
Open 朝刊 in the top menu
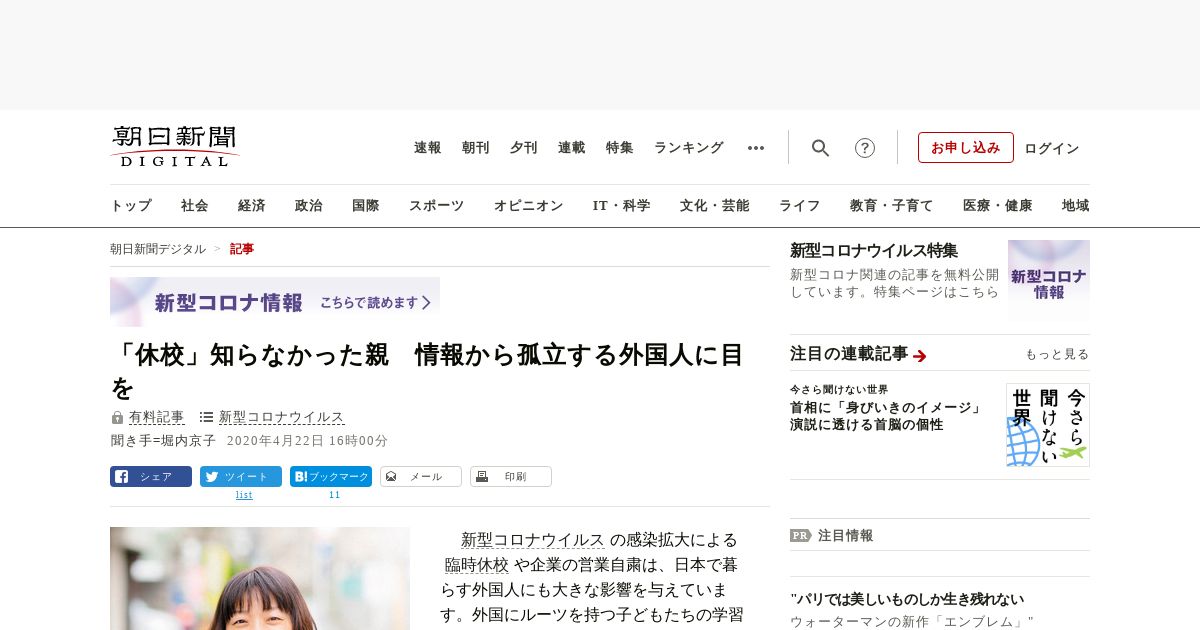(x=476, y=148)
